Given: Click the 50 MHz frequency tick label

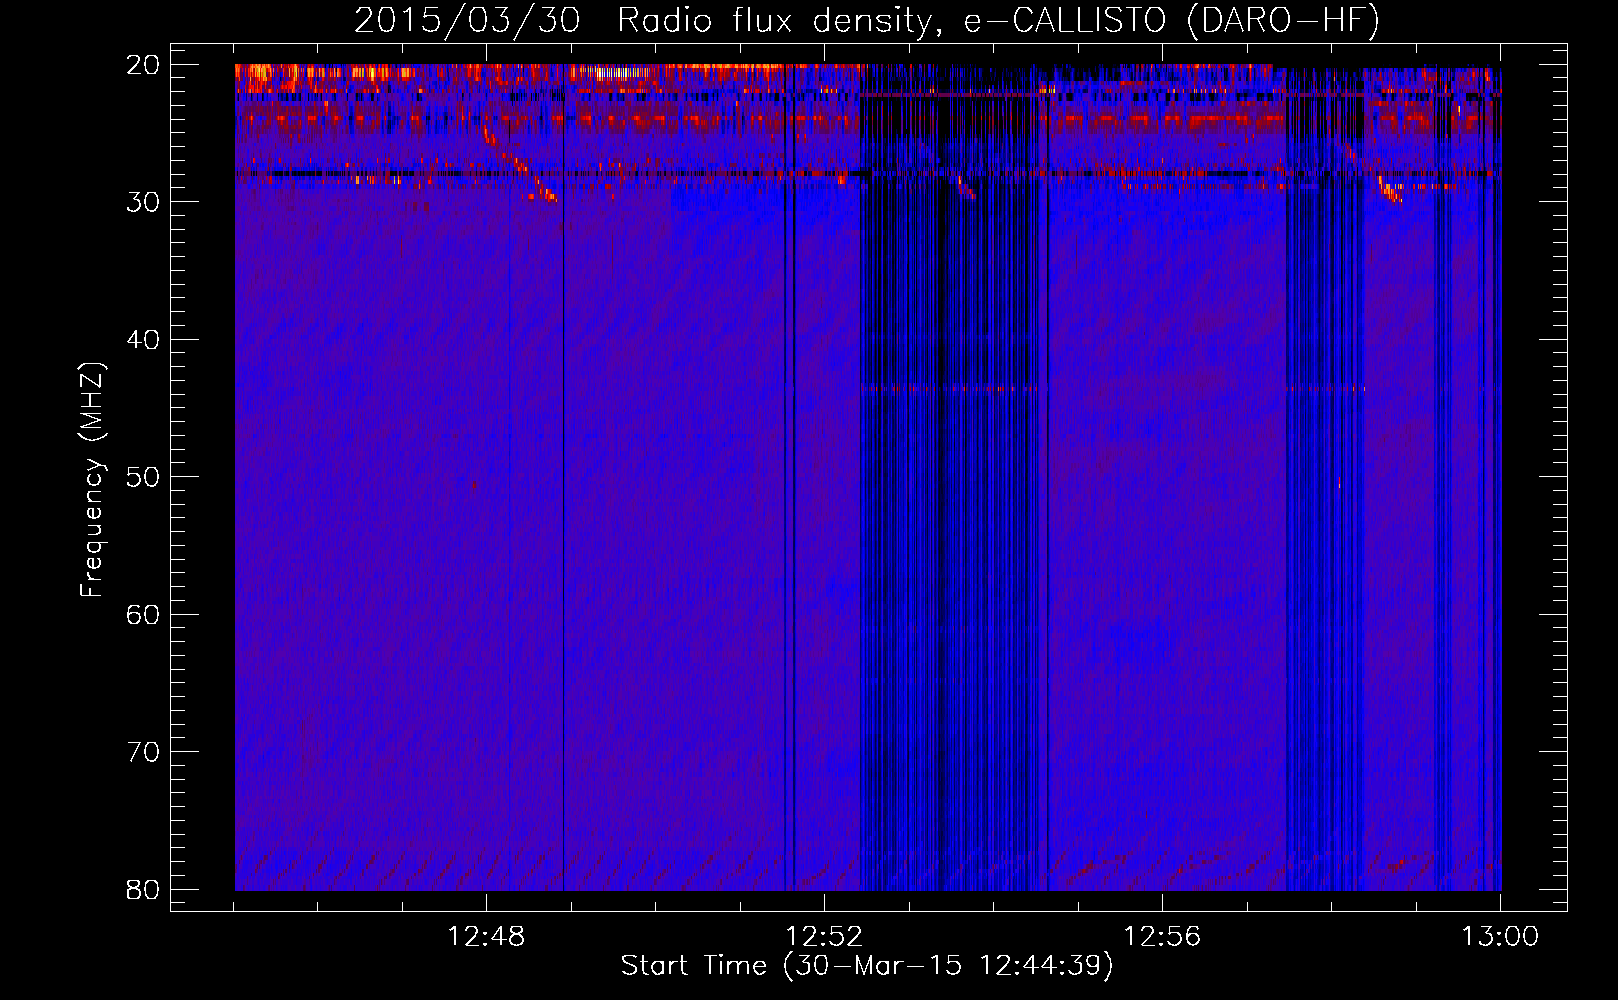Looking at the screenshot, I should [143, 477].
